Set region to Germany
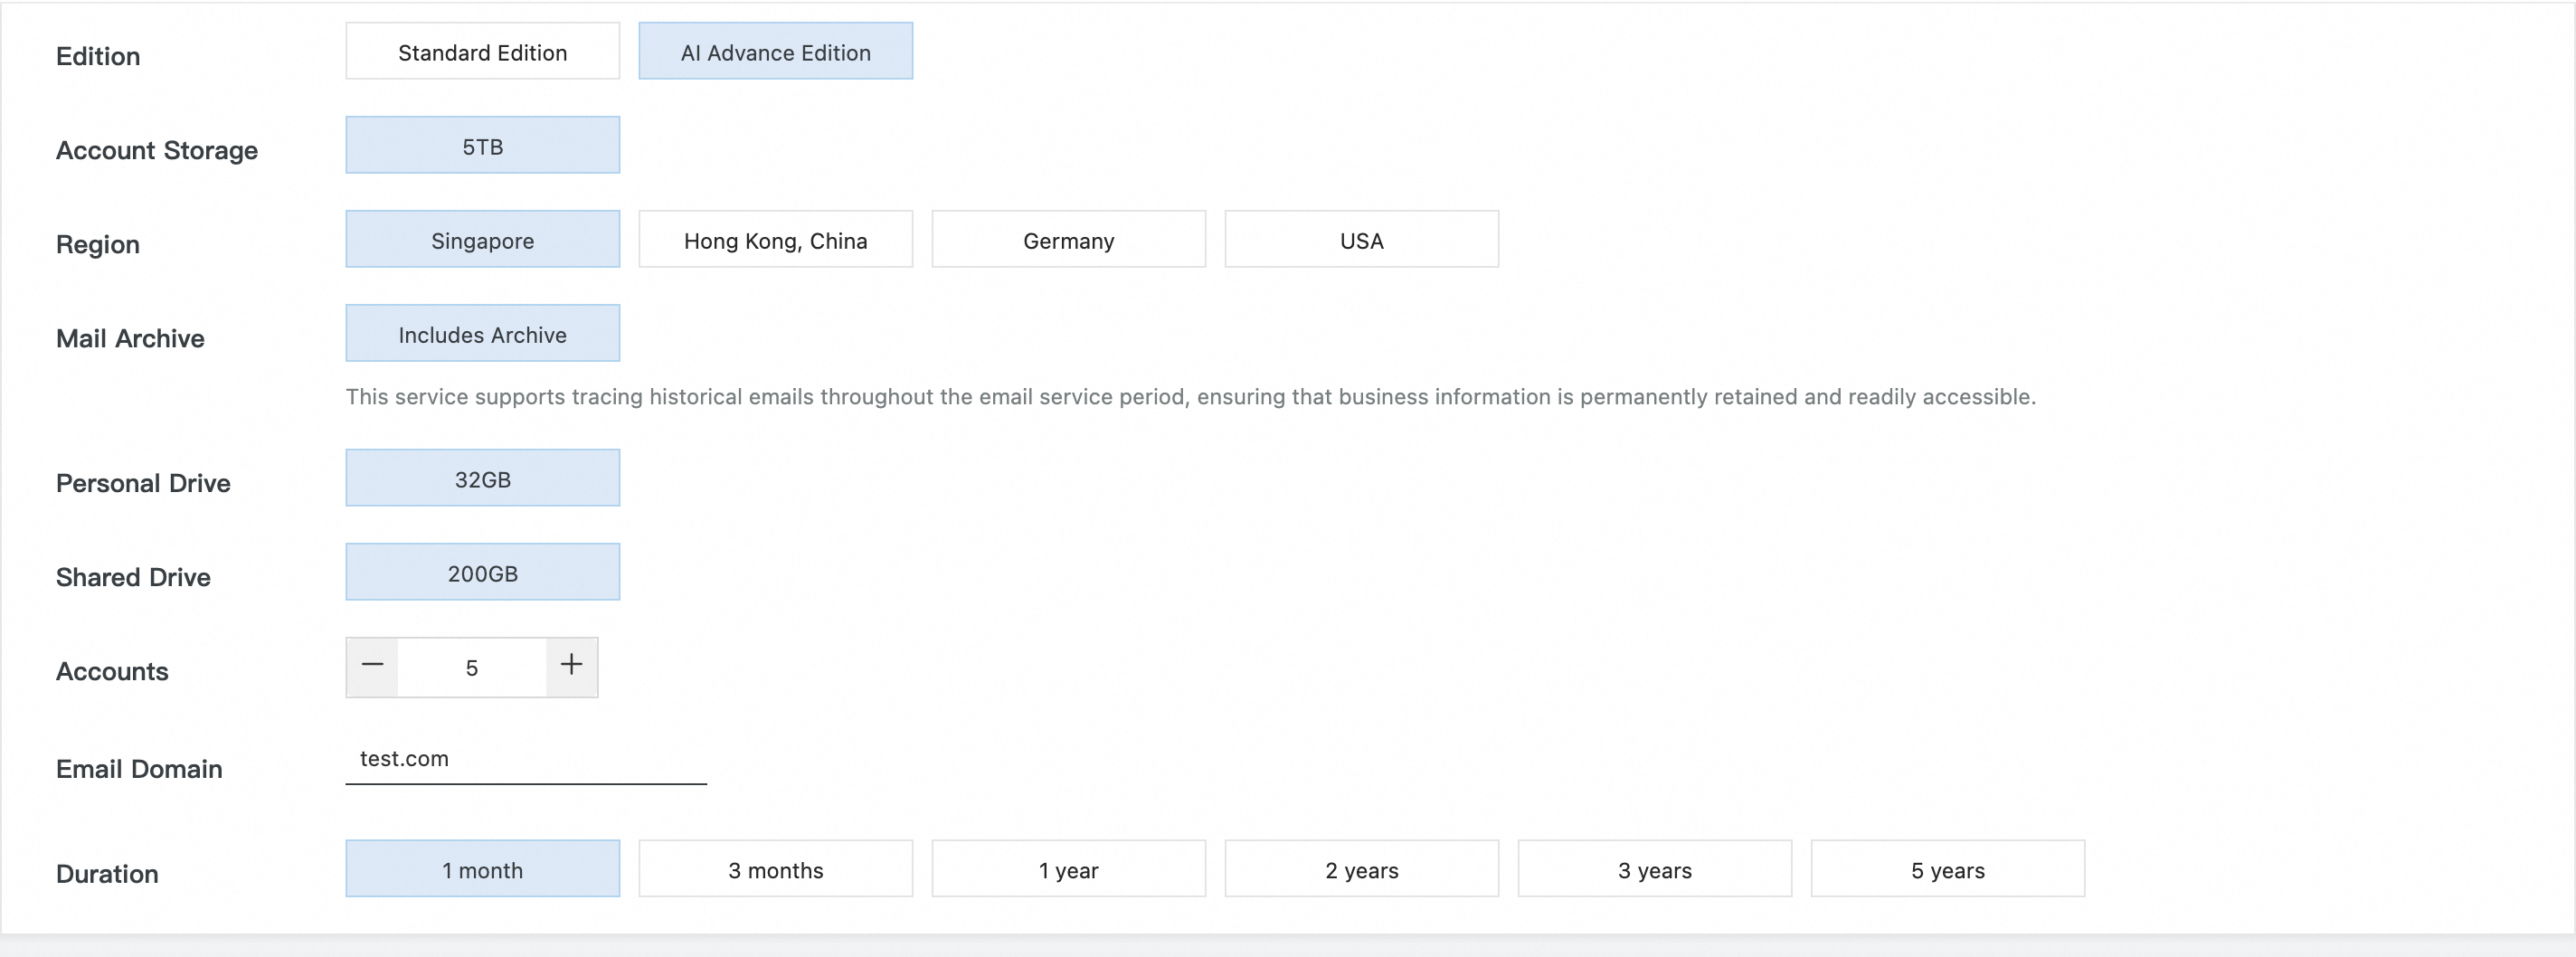This screenshot has width=2576, height=957. pyautogui.click(x=1068, y=240)
